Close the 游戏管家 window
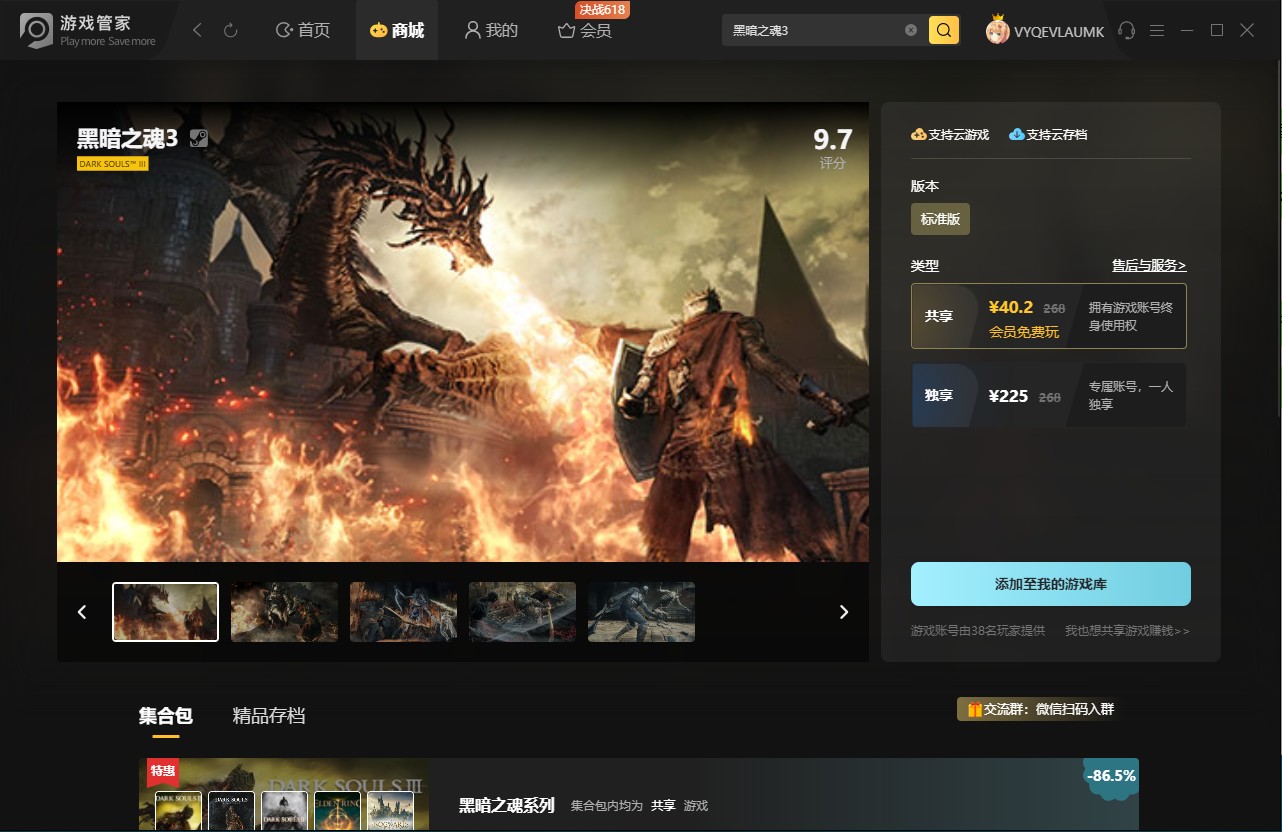 1247,31
